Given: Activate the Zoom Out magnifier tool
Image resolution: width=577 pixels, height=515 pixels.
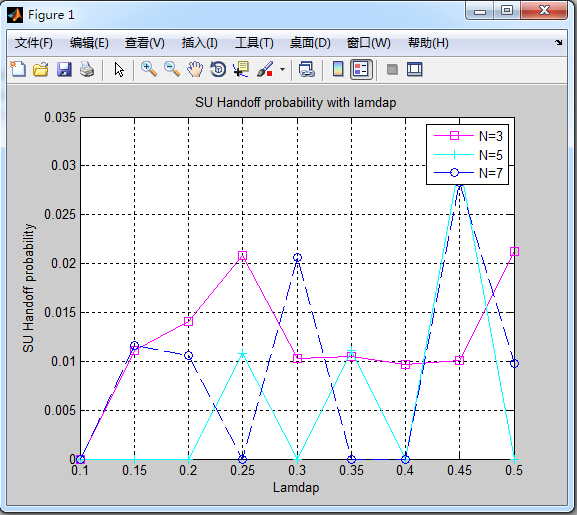Looking at the screenshot, I should pyautogui.click(x=172, y=69).
